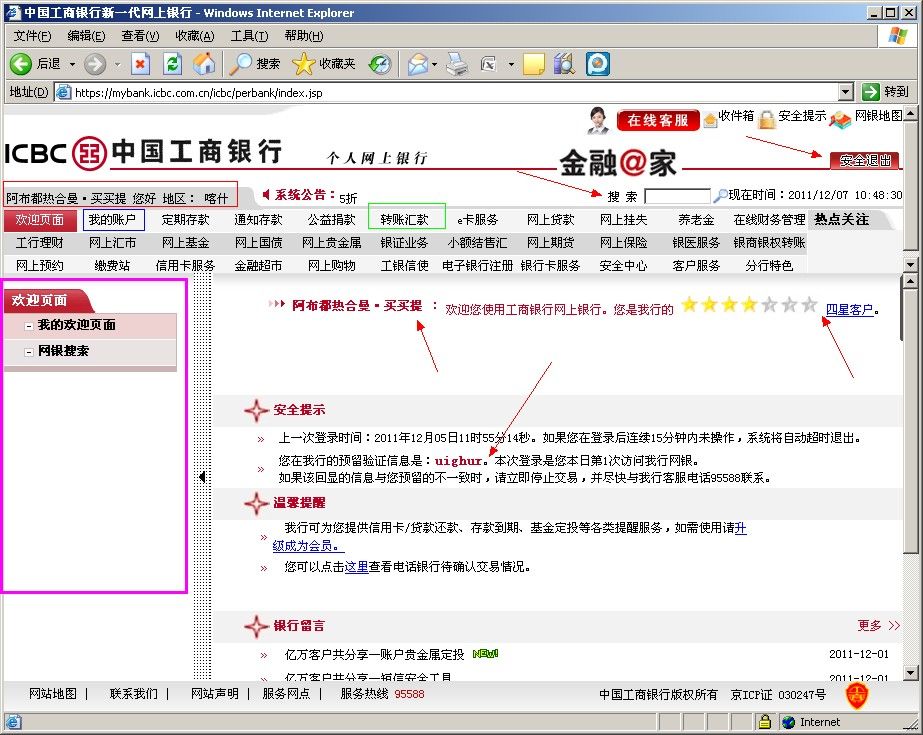Click the page icon beside the address URL
Viewport: 923px width, 735px height.
(x=63, y=92)
